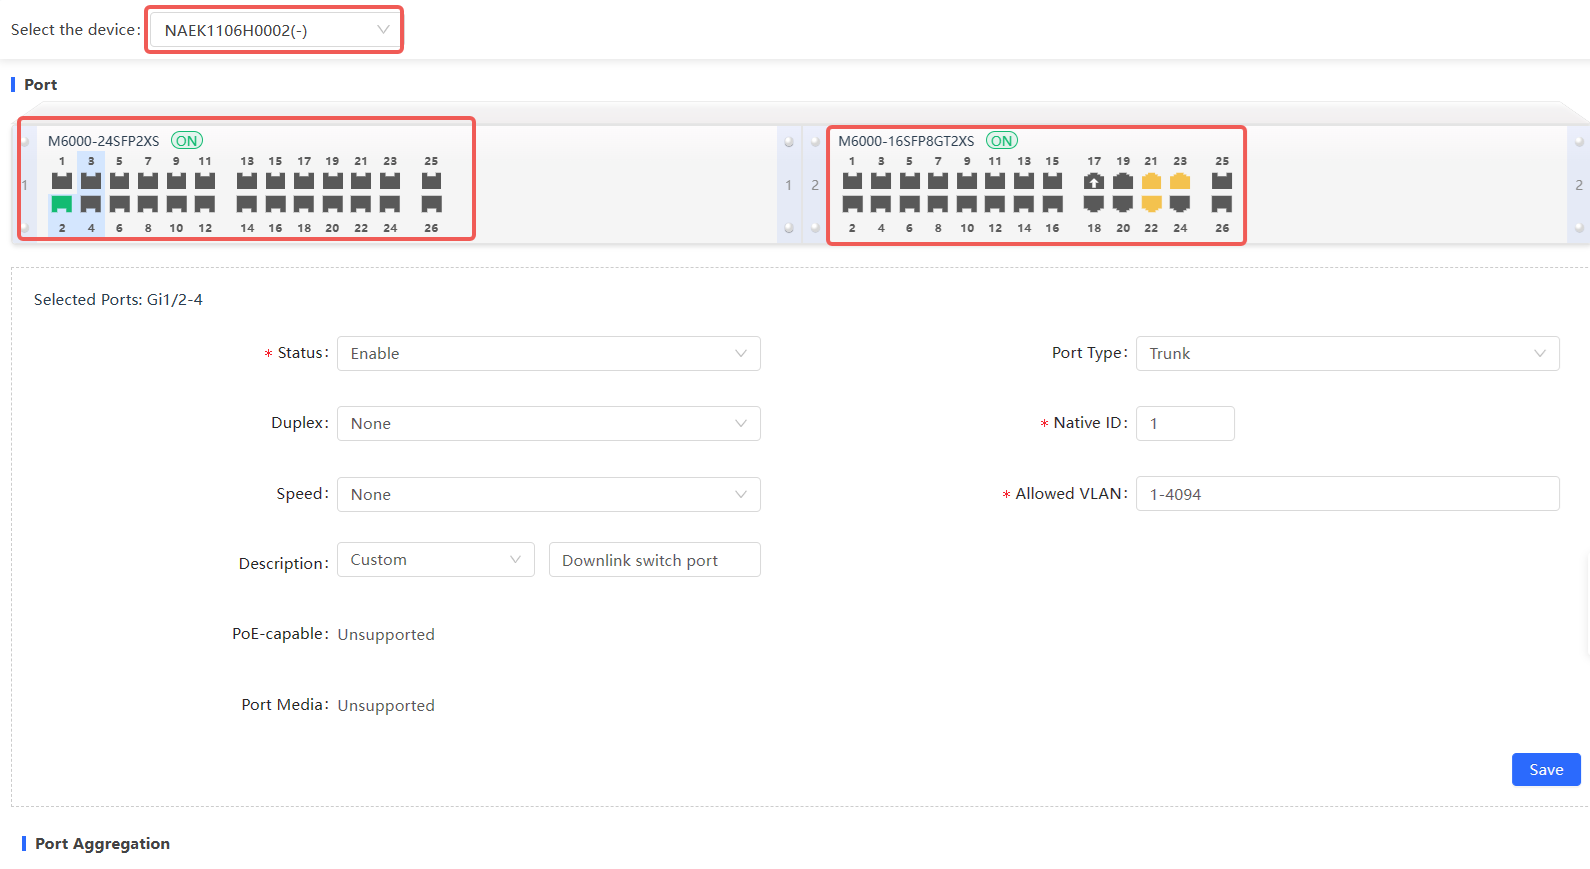1590x869 pixels.
Task: Click ON status badge of M6000-16SFP8GT2XS
Action: pos(1001,141)
